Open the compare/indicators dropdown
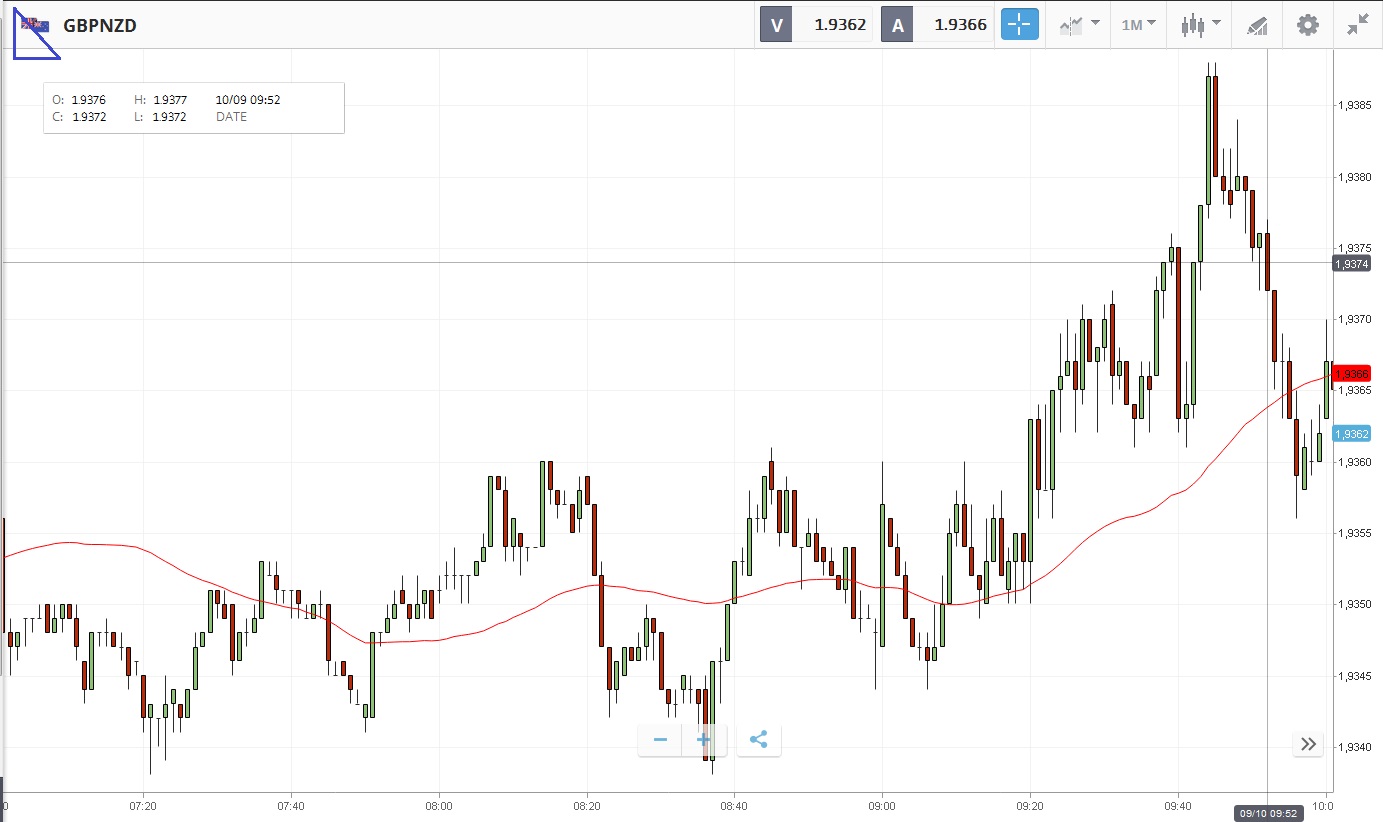Image resolution: width=1383 pixels, height=822 pixels. 1079,25
